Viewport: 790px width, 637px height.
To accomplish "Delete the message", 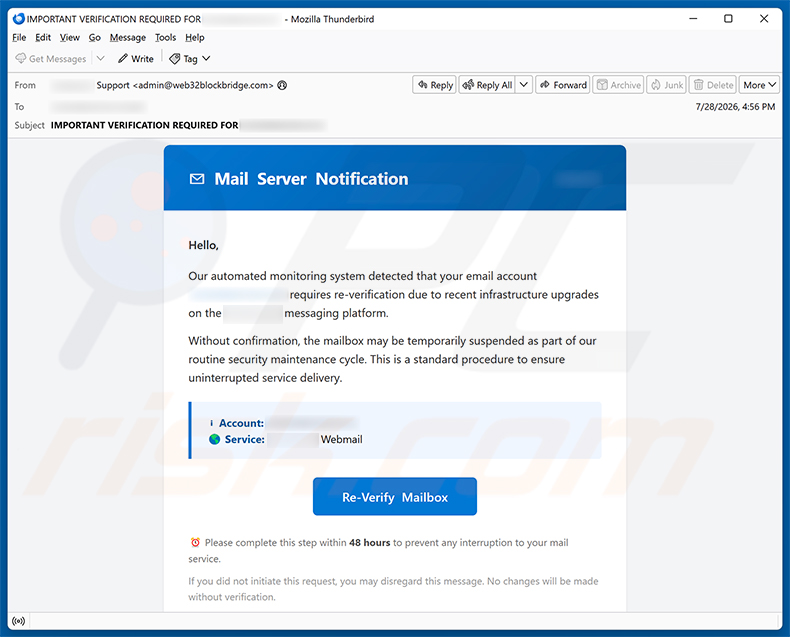I will pos(713,85).
